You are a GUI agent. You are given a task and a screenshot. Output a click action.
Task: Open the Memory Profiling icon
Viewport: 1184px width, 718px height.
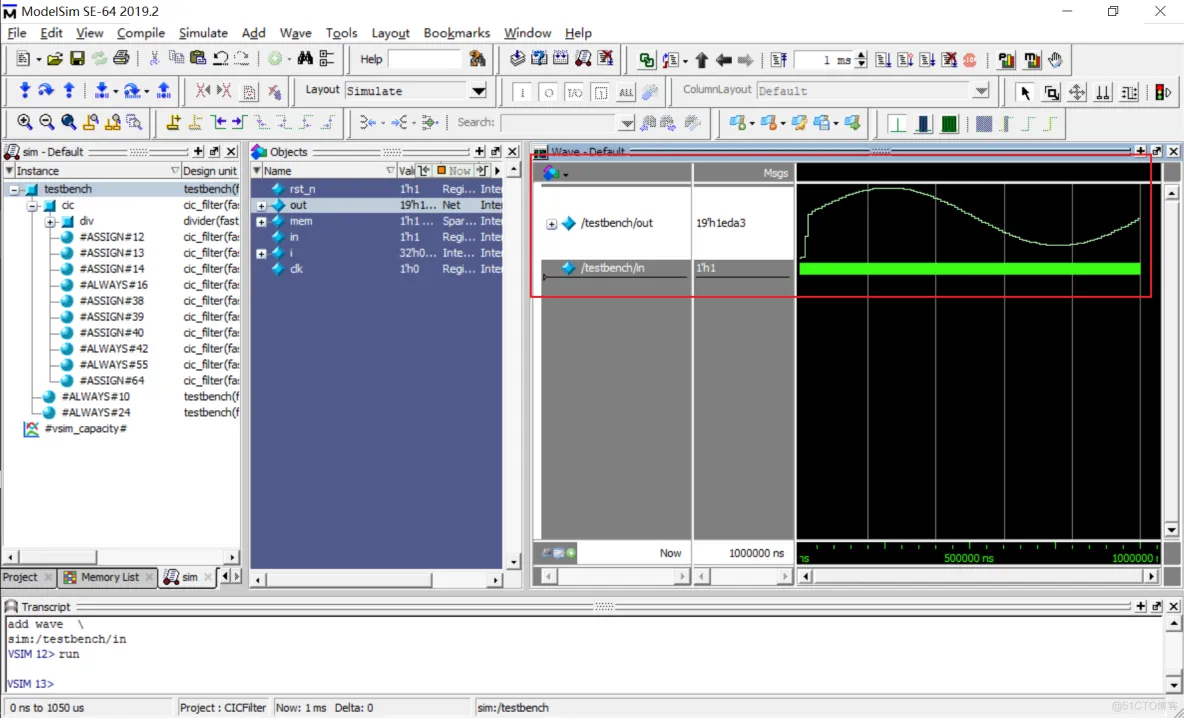[x=1030, y=60]
